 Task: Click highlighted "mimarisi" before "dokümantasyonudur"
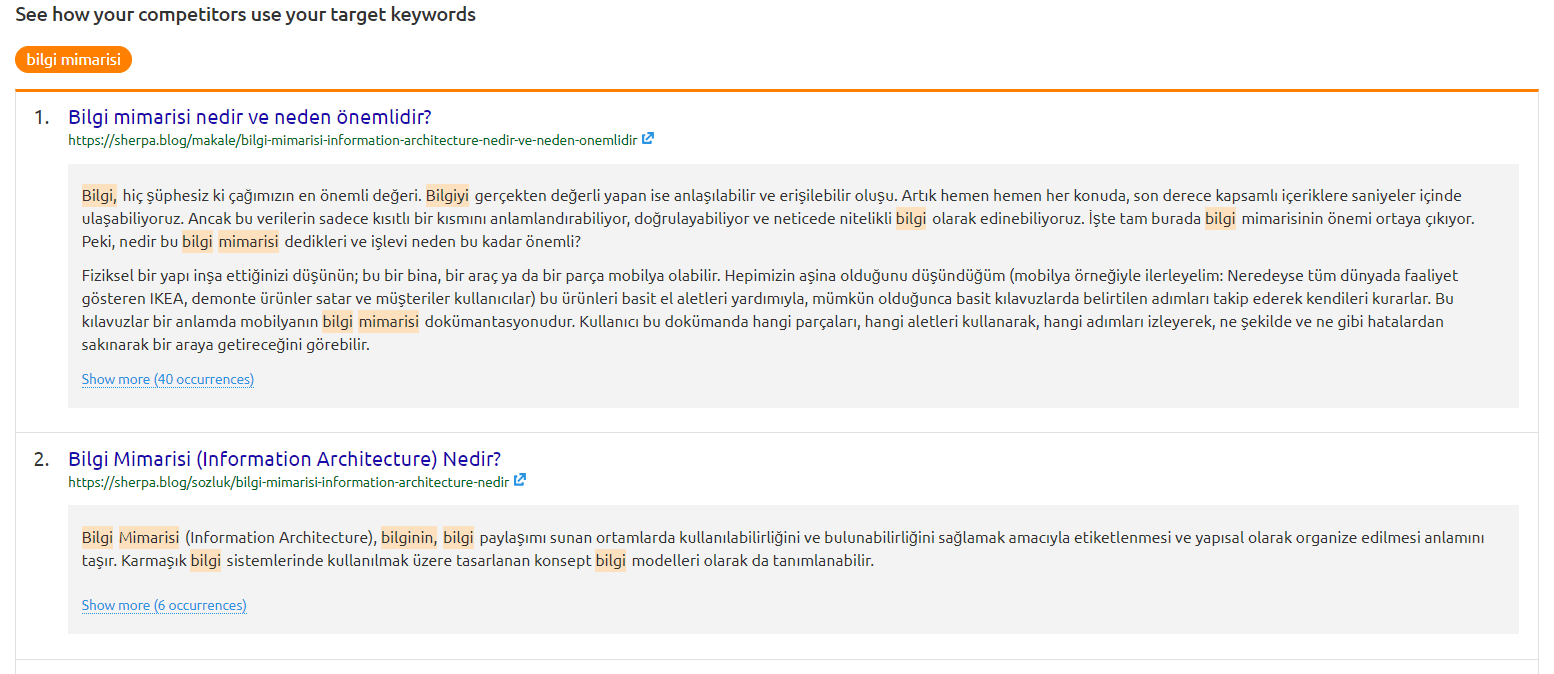(x=388, y=322)
